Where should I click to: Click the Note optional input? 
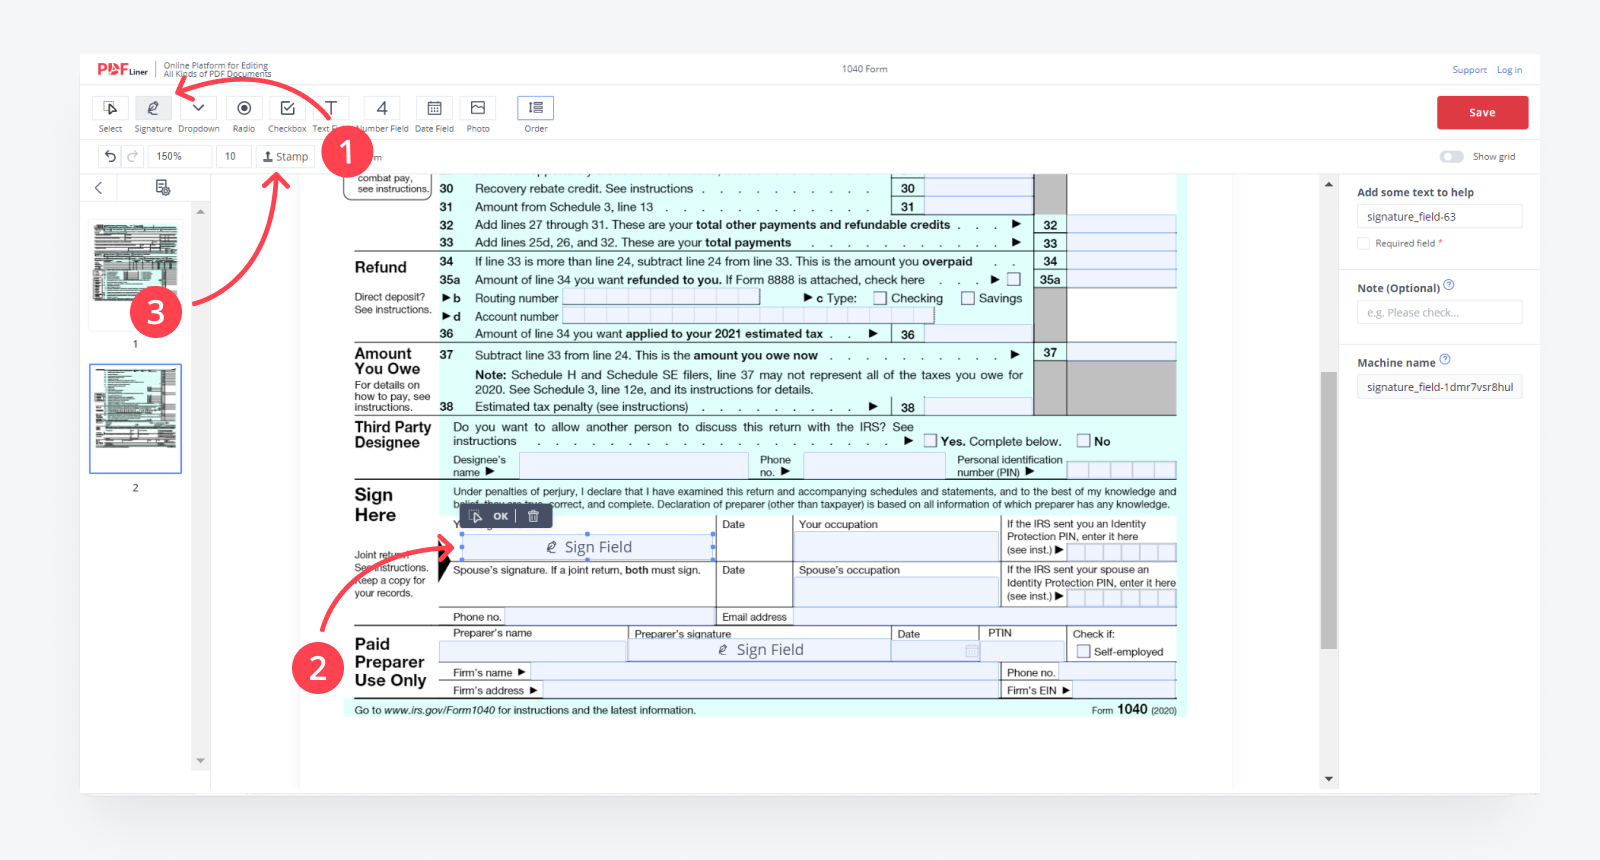(x=1439, y=313)
